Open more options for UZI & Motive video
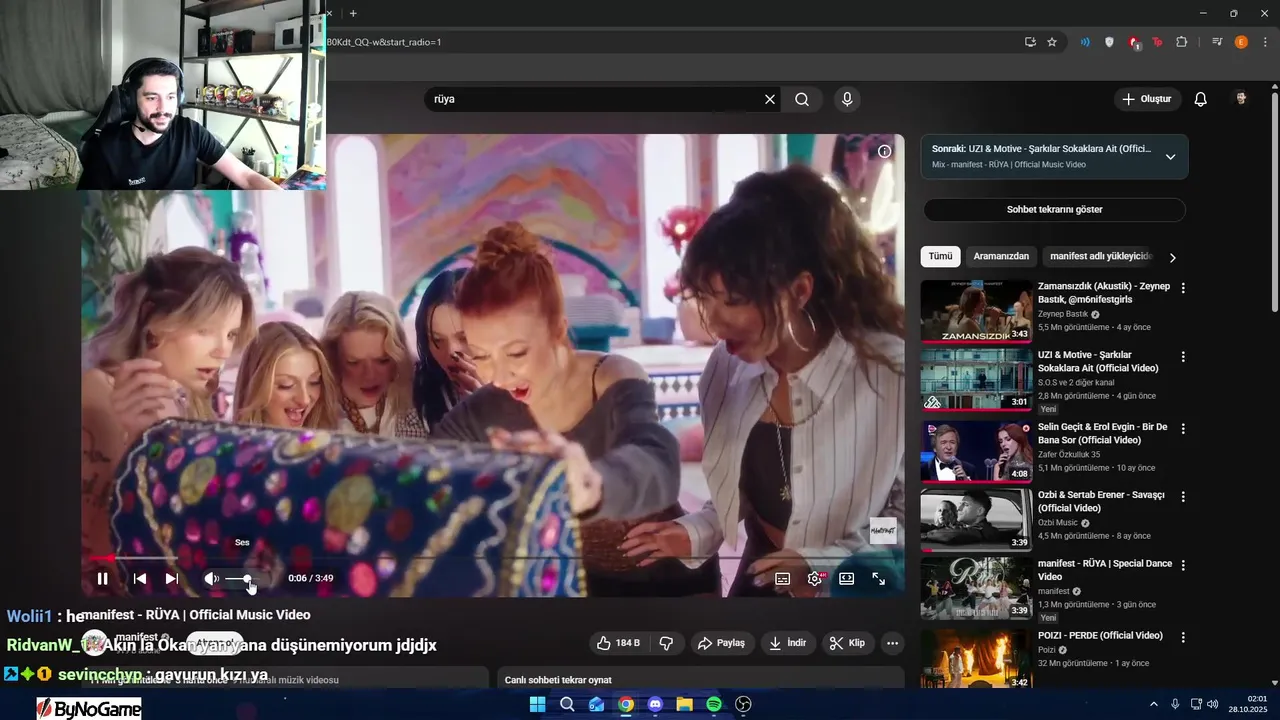Screen dimensions: 1280x720 (x=1183, y=357)
